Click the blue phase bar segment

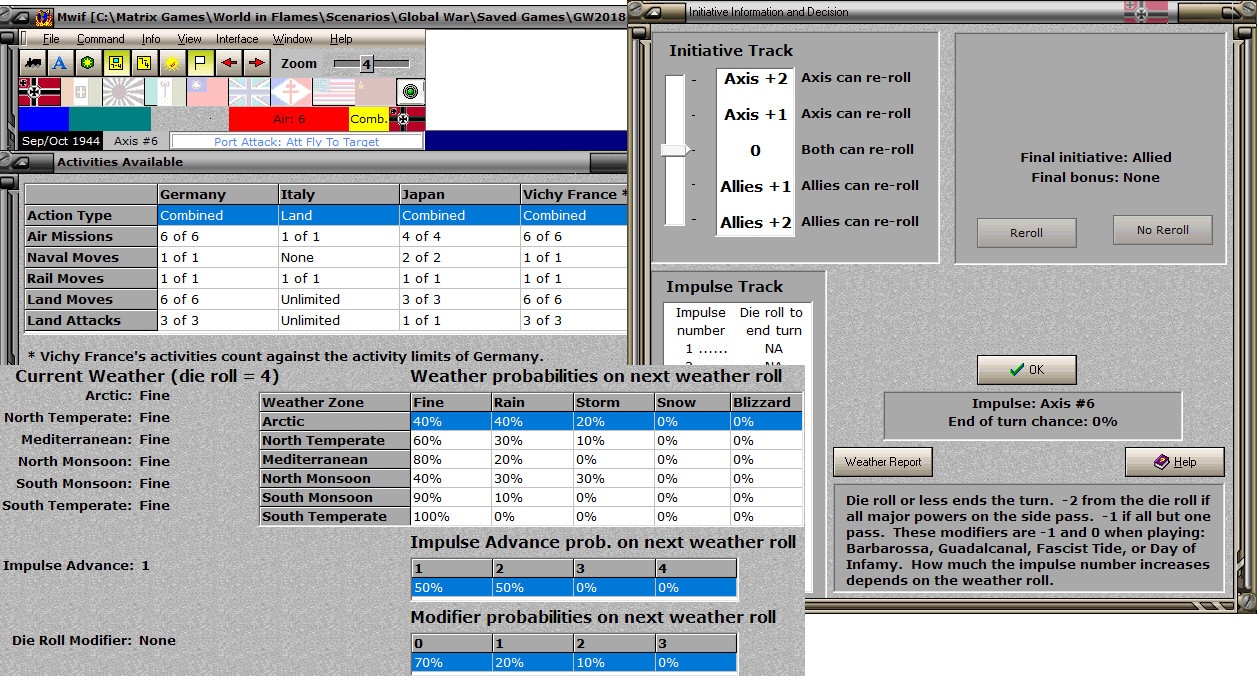43,119
